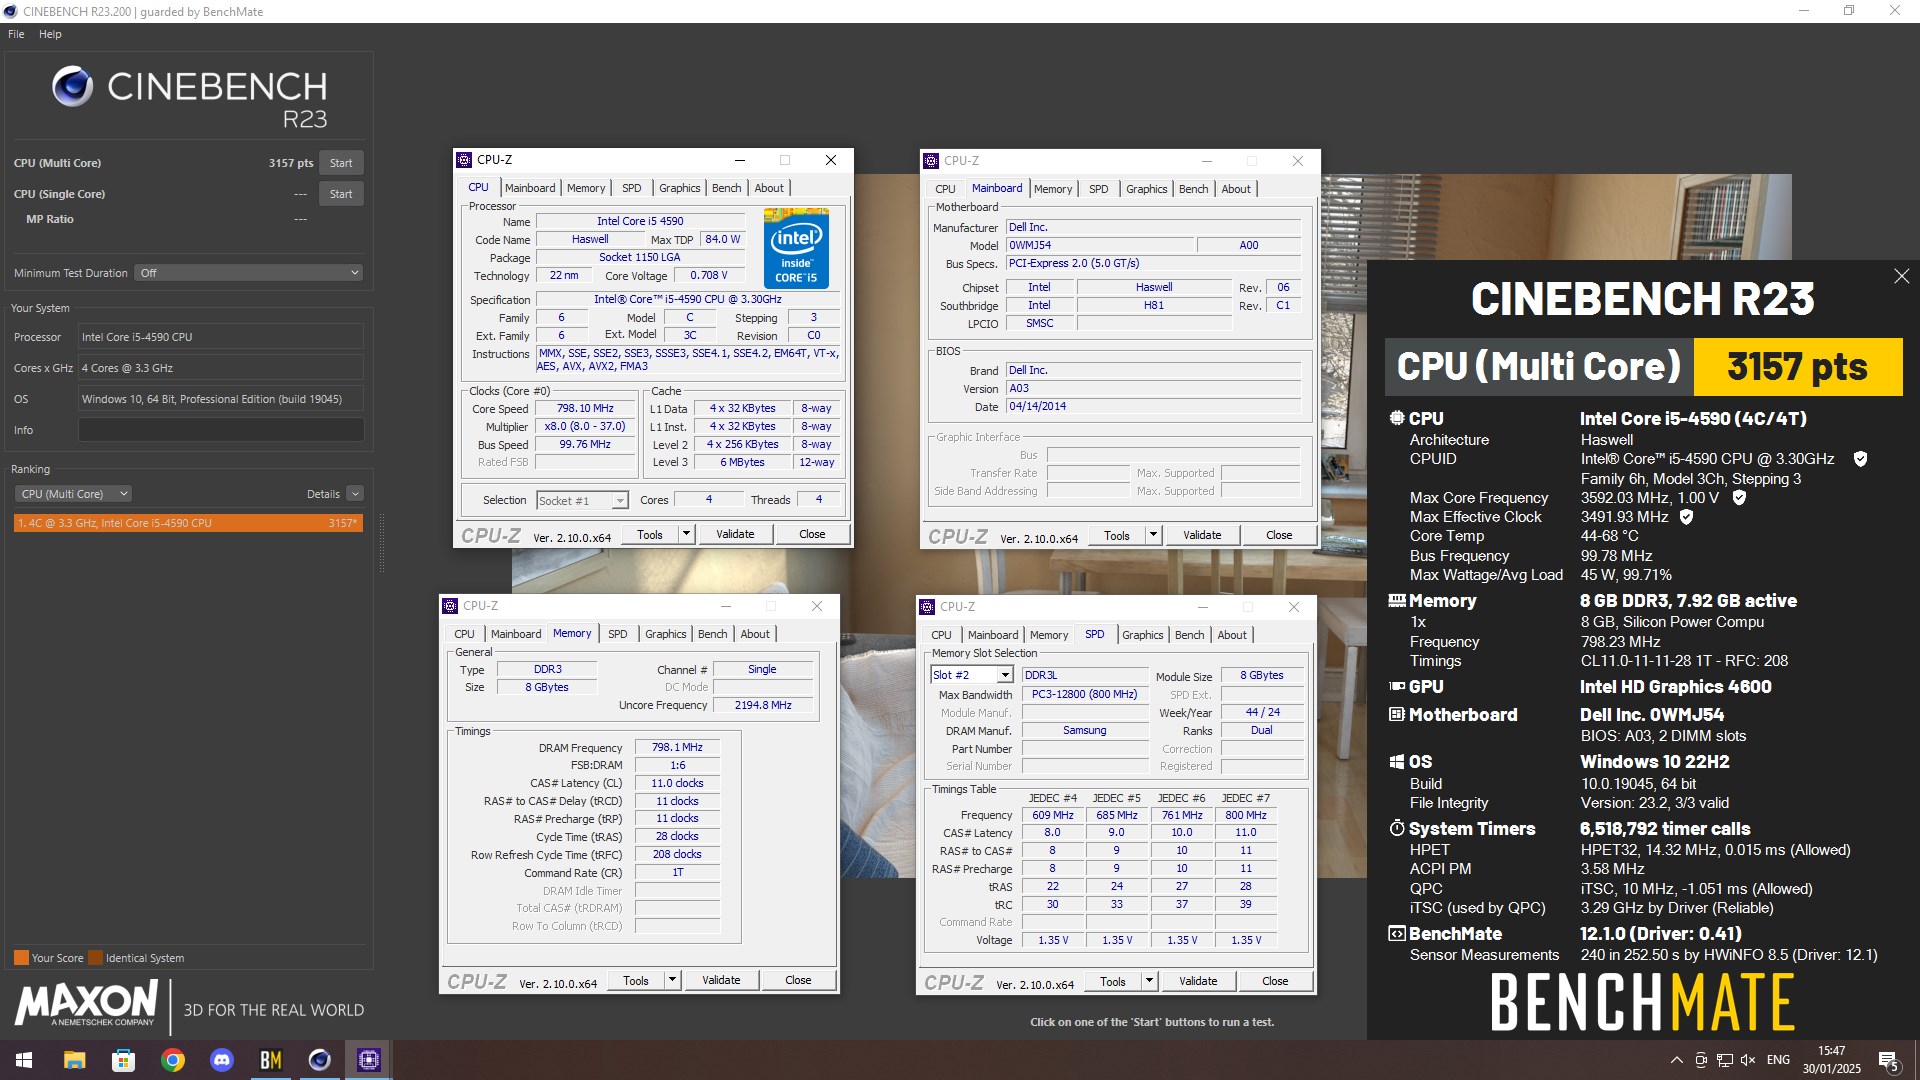Open Tools dropdown arrow in Mainboard CPU-Z window
Image resolution: width=1920 pixels, height=1080 pixels.
pos(1154,535)
